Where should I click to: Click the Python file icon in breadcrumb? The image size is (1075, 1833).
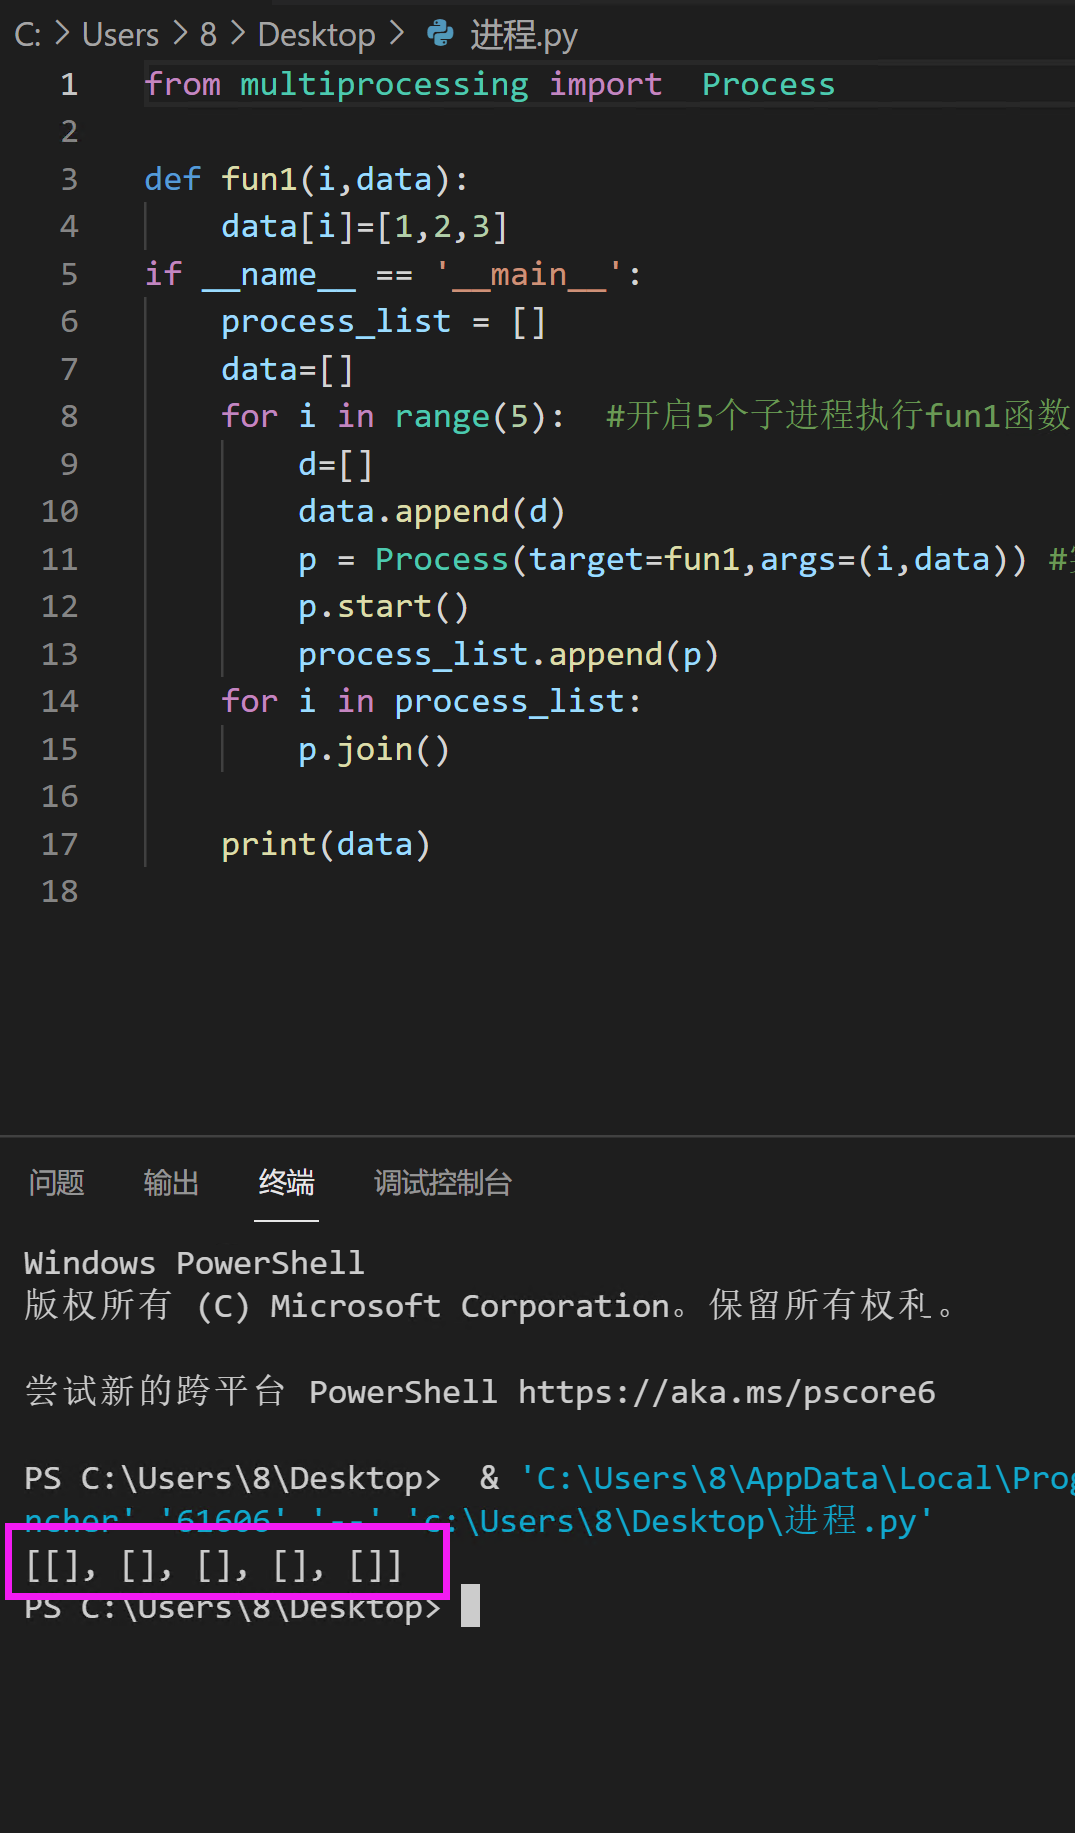(x=439, y=34)
